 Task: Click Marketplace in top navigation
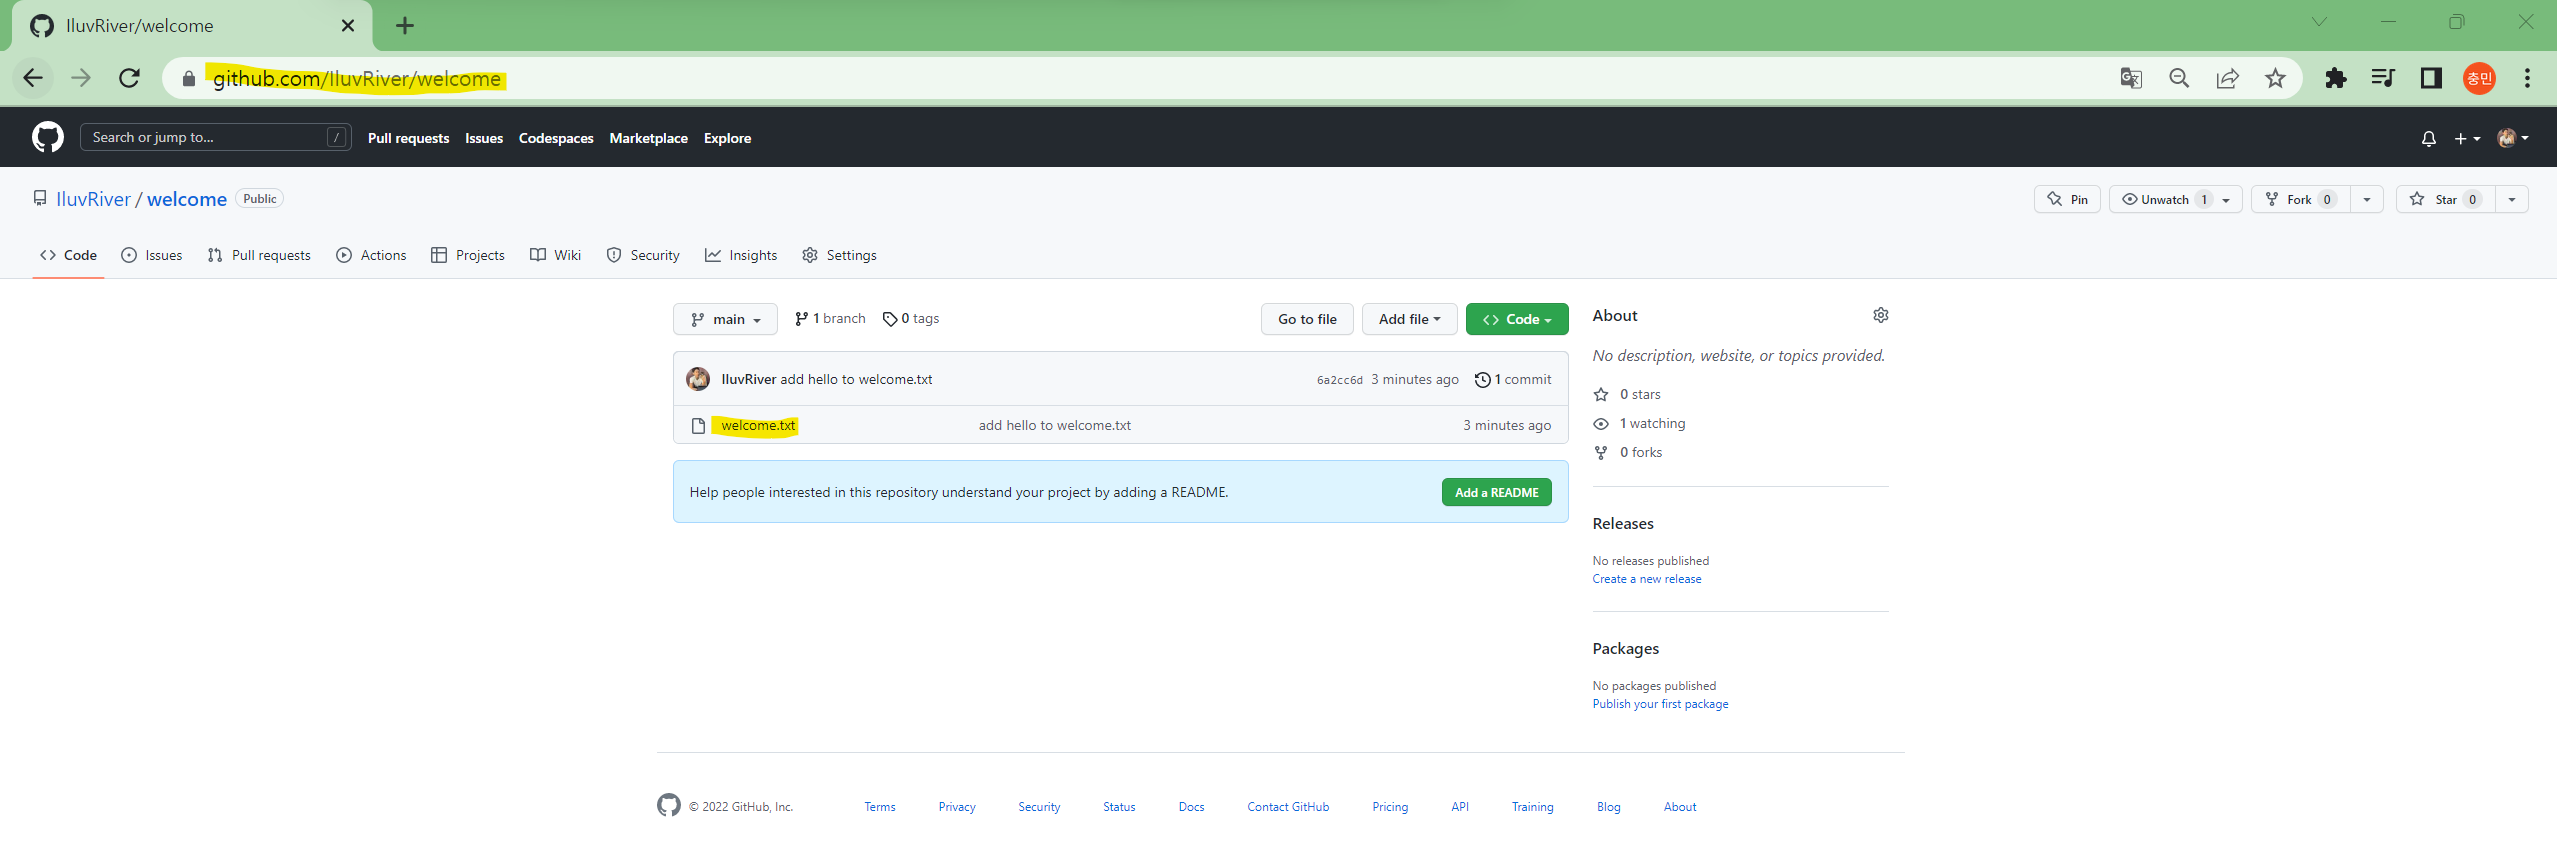pyautogui.click(x=649, y=138)
